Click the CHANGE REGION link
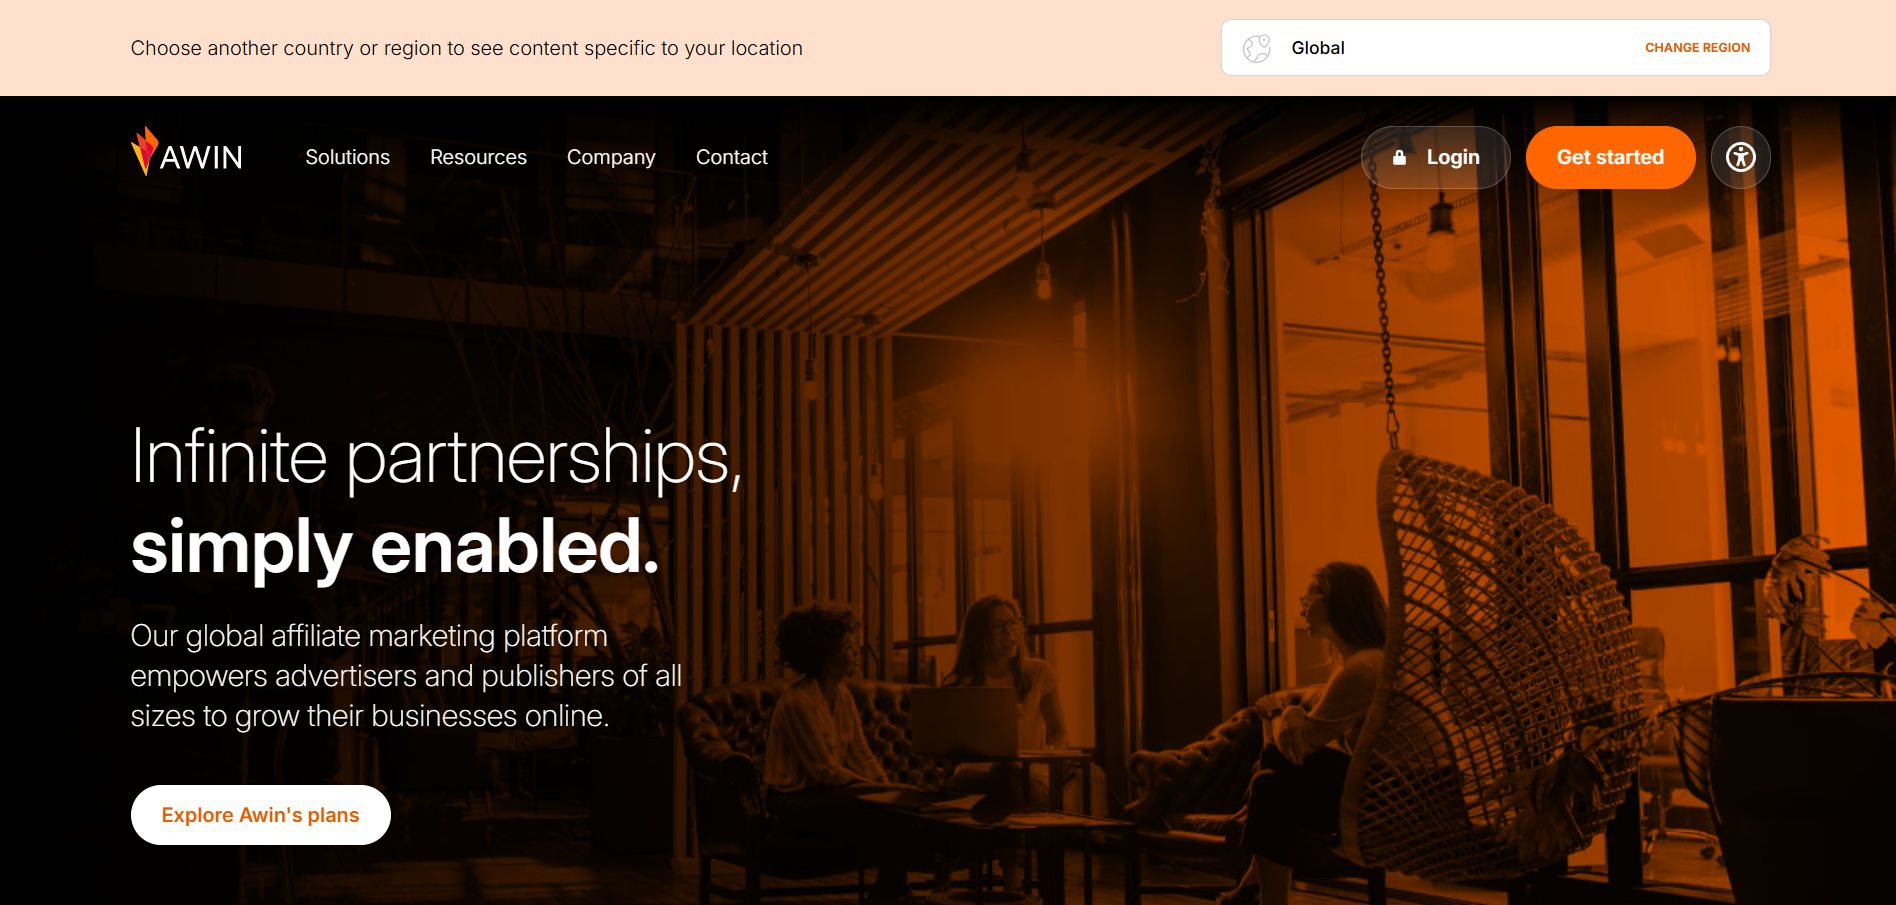 click(1697, 48)
